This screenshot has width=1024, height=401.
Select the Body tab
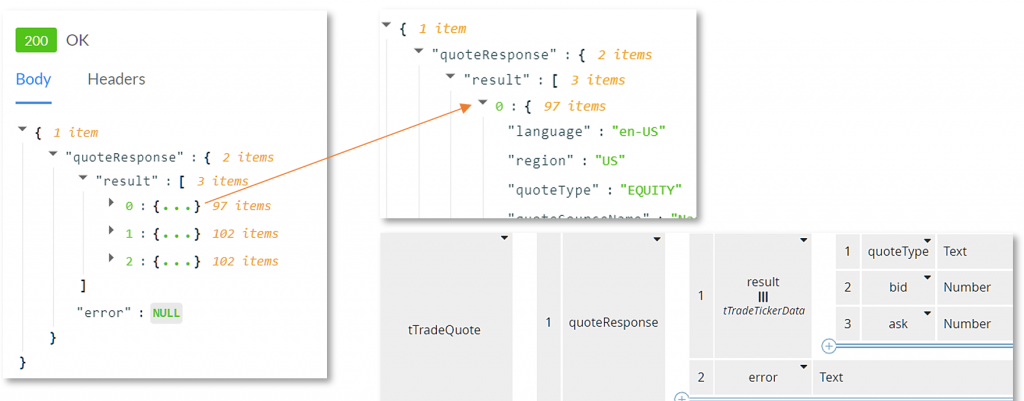(x=33, y=79)
